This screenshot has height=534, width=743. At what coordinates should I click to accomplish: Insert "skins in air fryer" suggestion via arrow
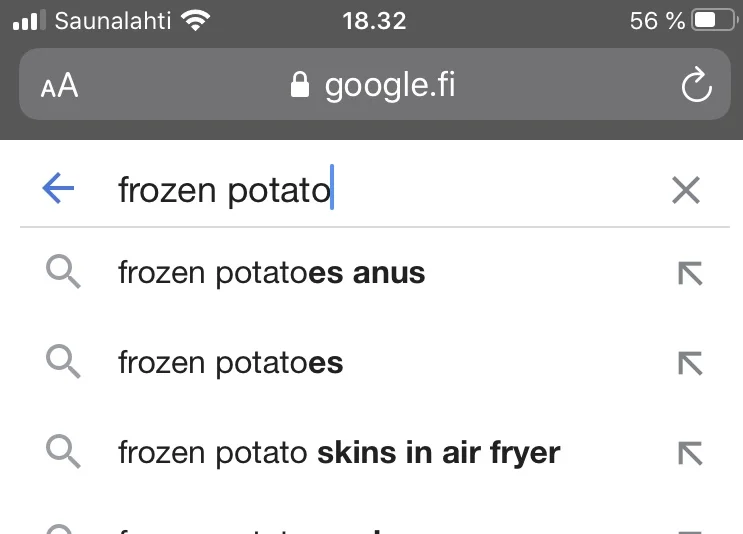tap(690, 453)
